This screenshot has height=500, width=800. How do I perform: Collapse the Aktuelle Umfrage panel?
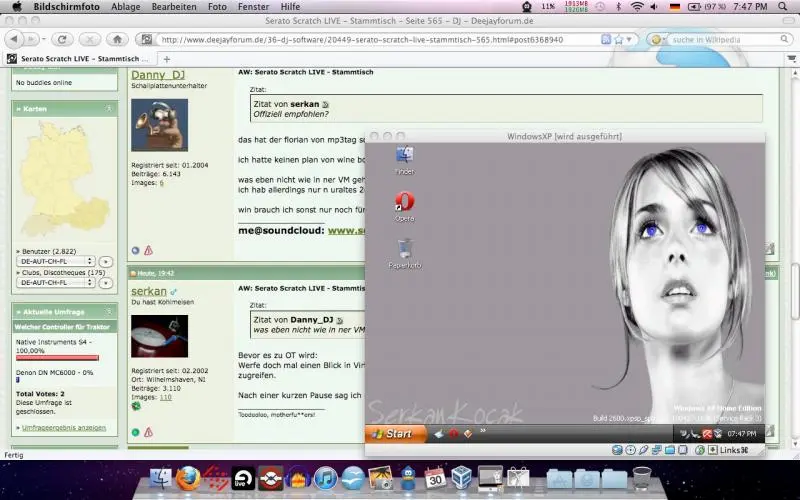108,312
